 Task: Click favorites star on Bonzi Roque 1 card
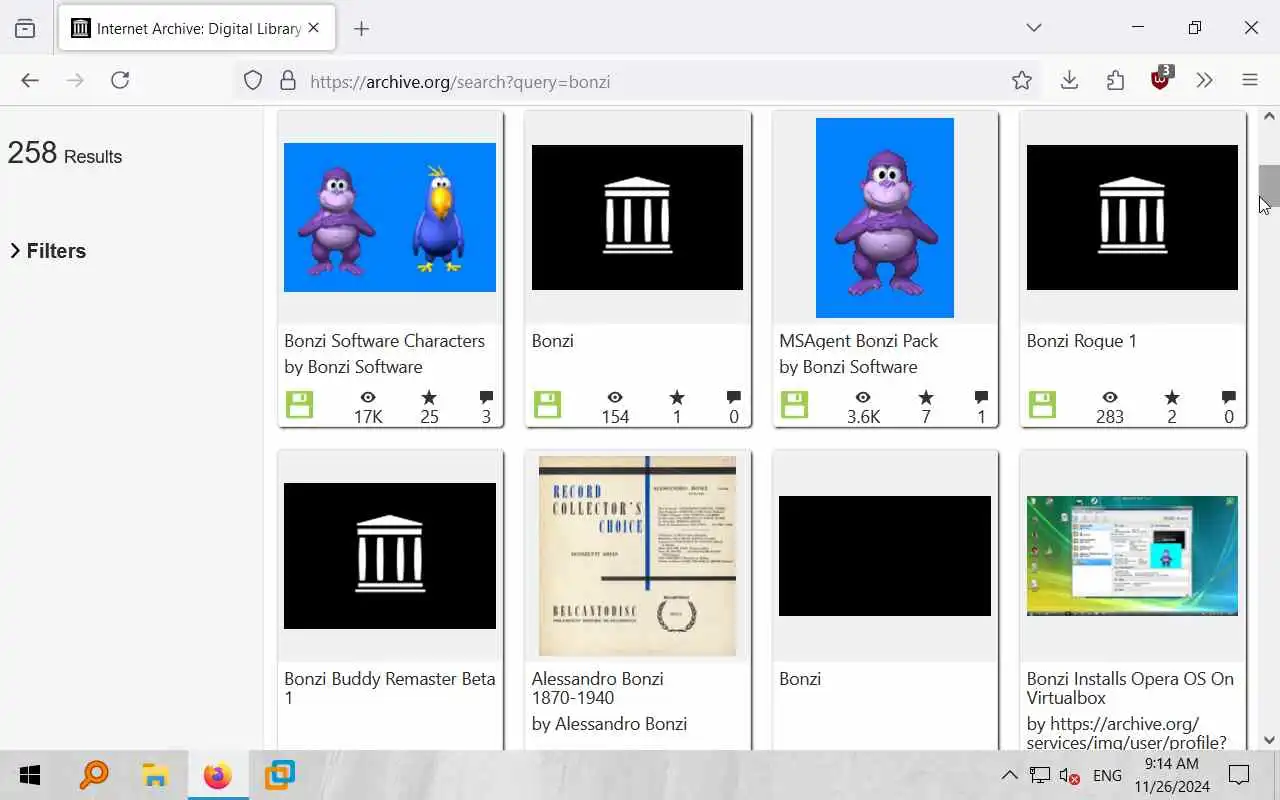pyautogui.click(x=1172, y=398)
